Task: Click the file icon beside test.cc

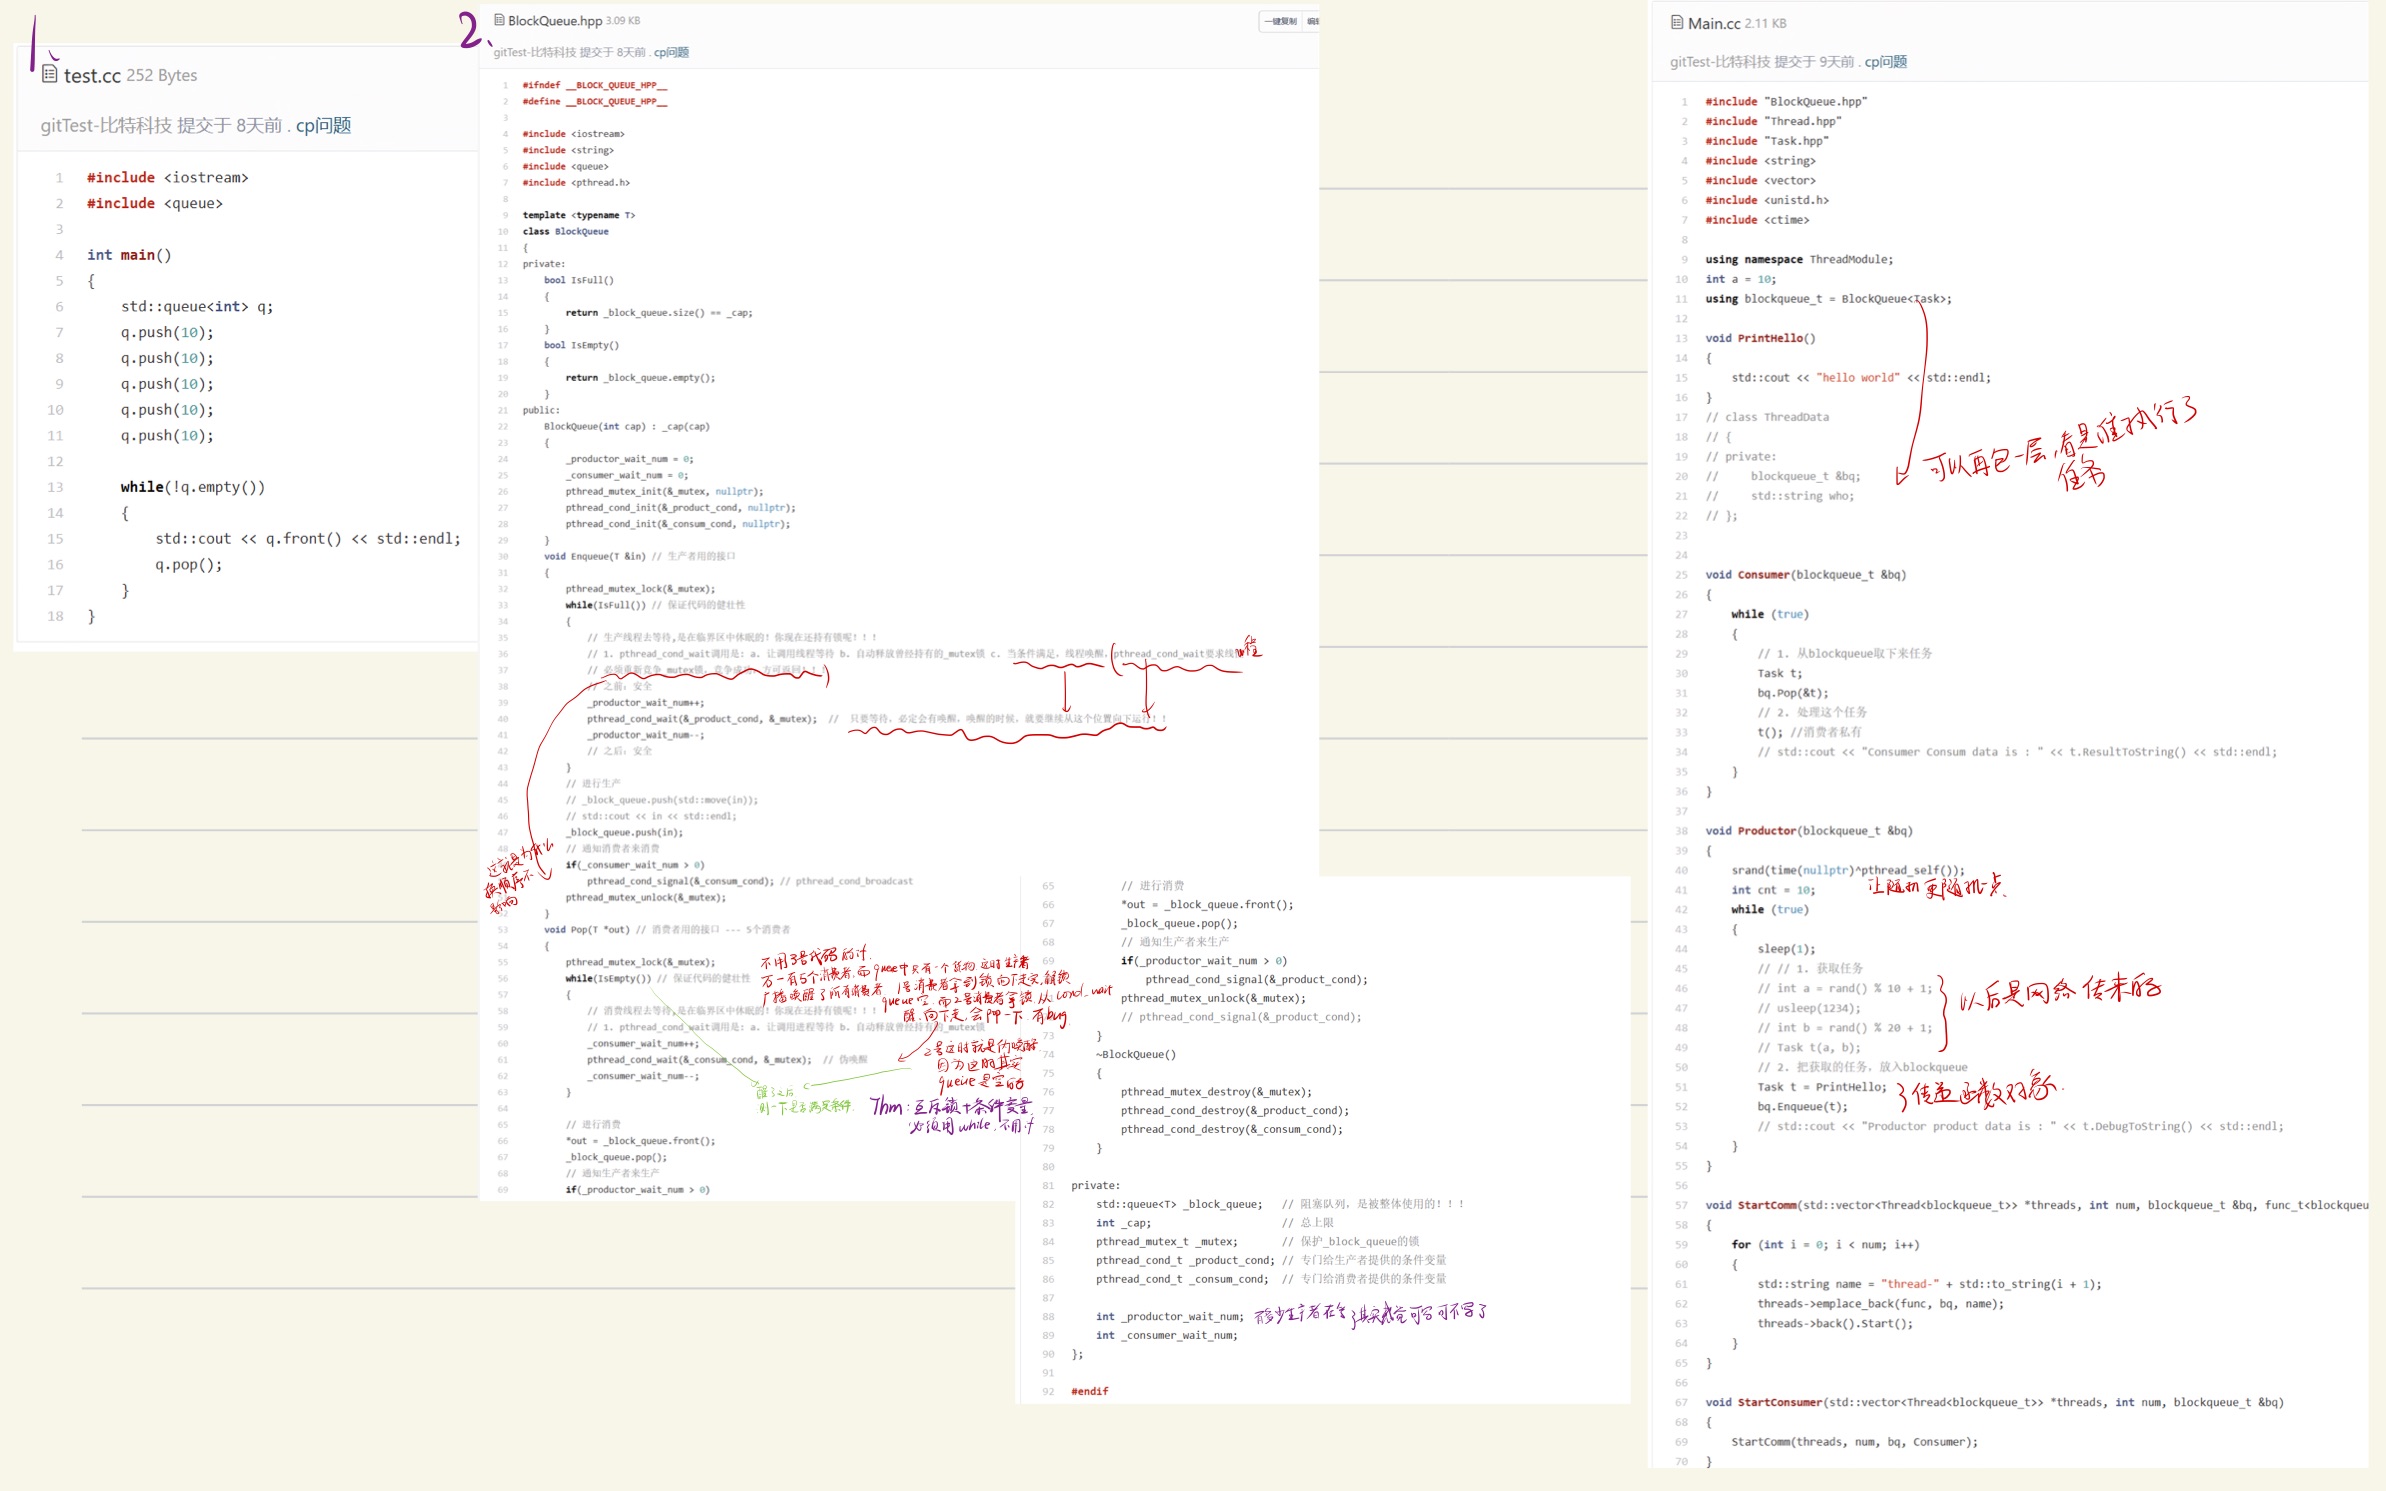Action: [49, 74]
